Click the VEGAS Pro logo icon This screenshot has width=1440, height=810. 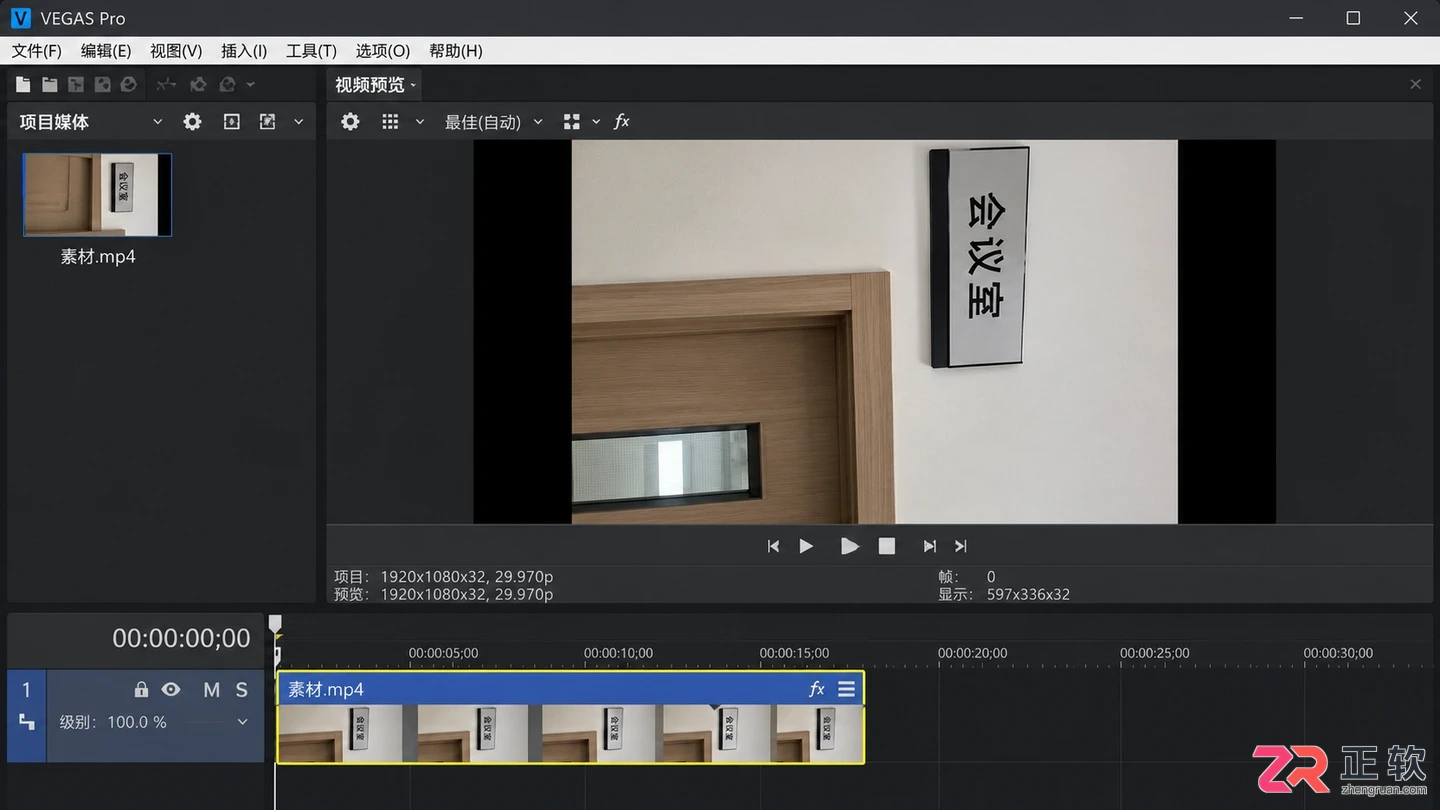click(21, 18)
